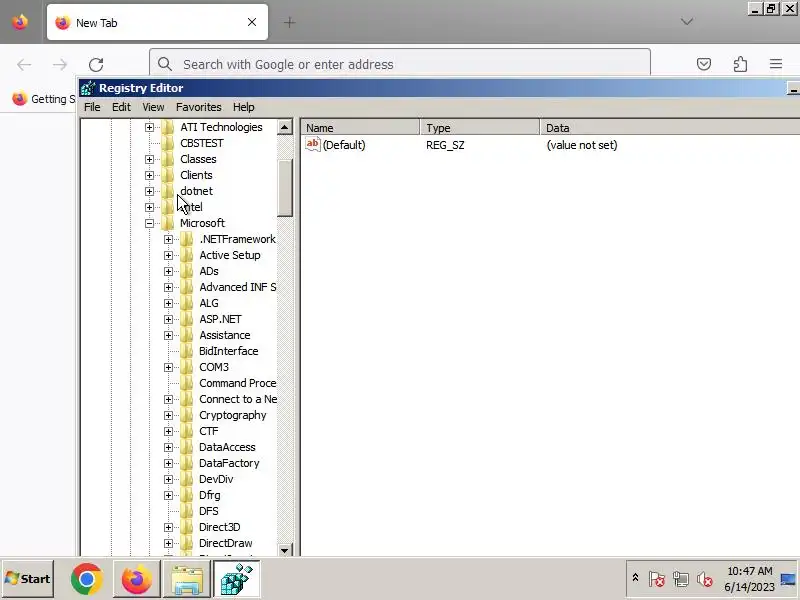Select the DataAccess folder icon
The width and height of the screenshot is (800, 600).
[x=187, y=447]
